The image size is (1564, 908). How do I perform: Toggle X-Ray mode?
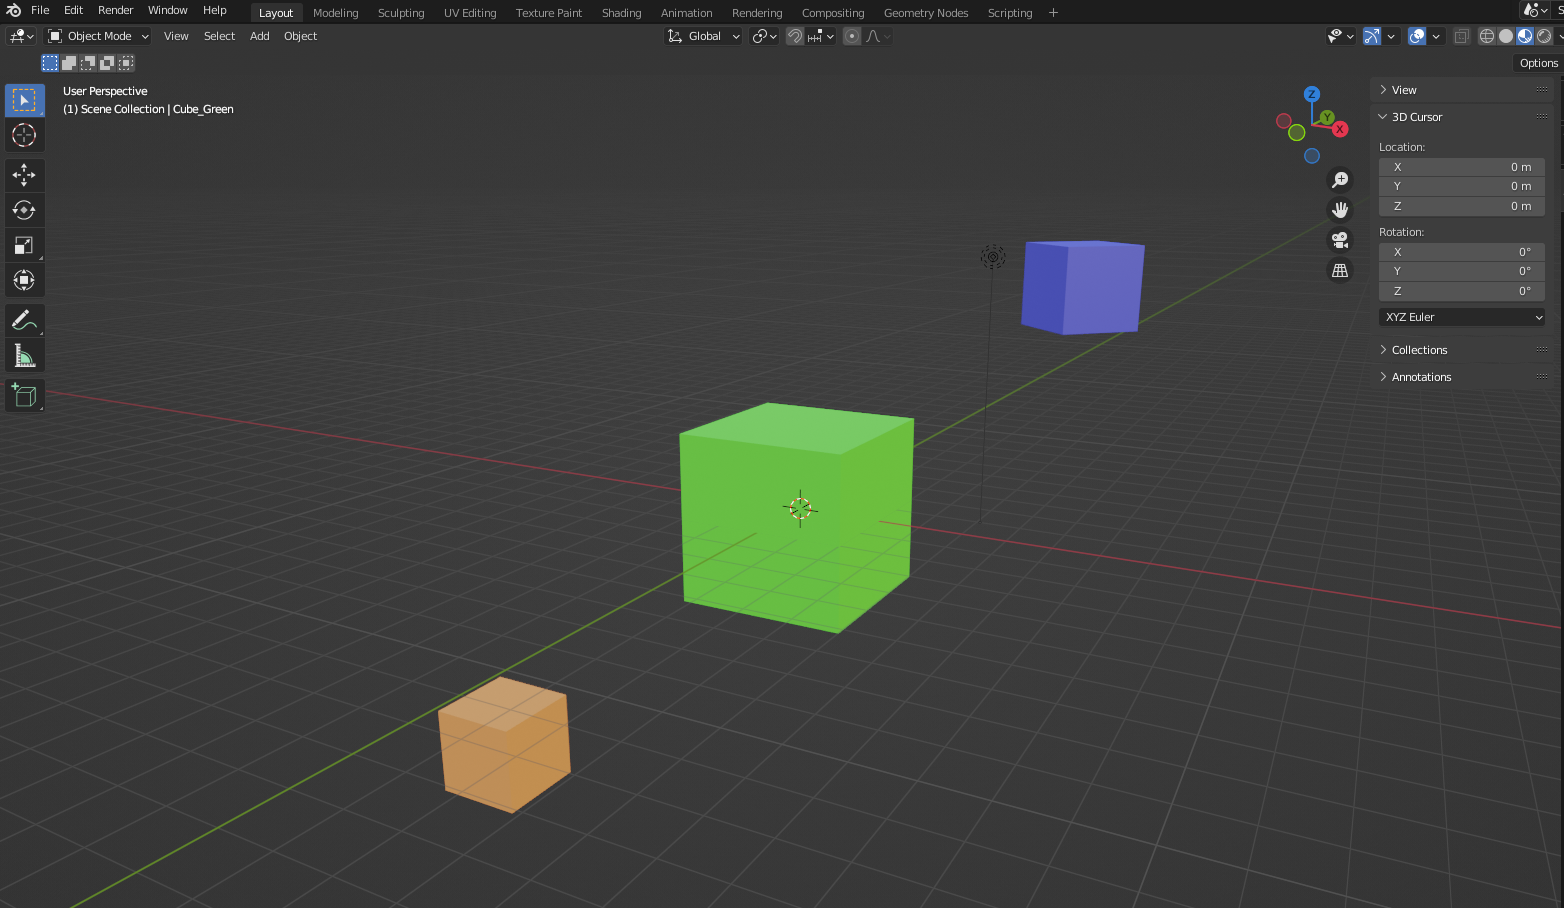(1461, 36)
